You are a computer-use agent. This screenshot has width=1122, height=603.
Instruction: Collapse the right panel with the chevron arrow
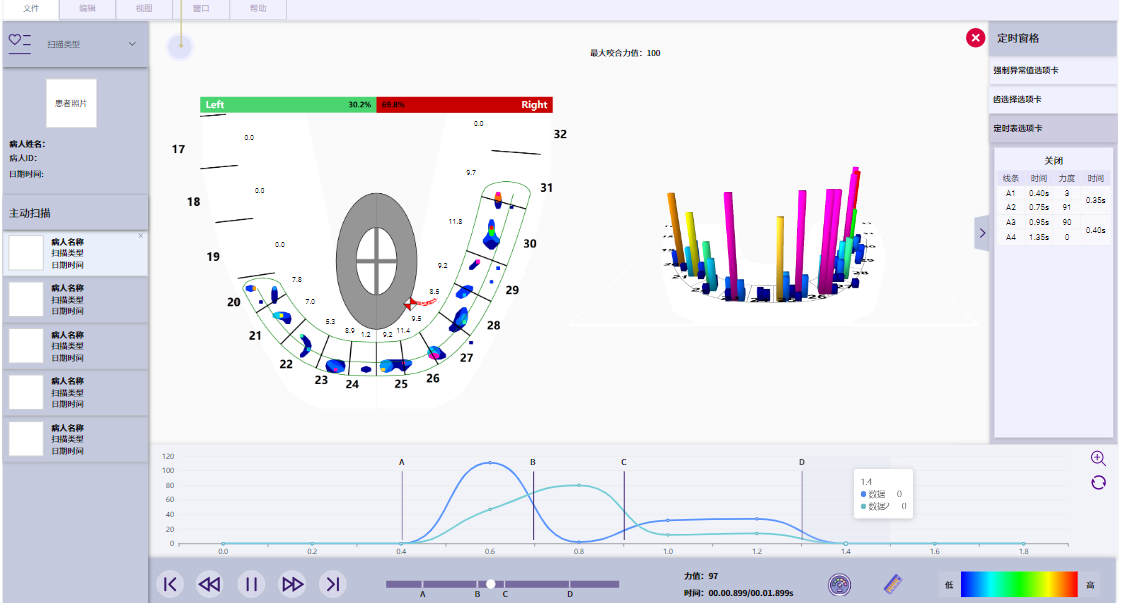pos(981,233)
